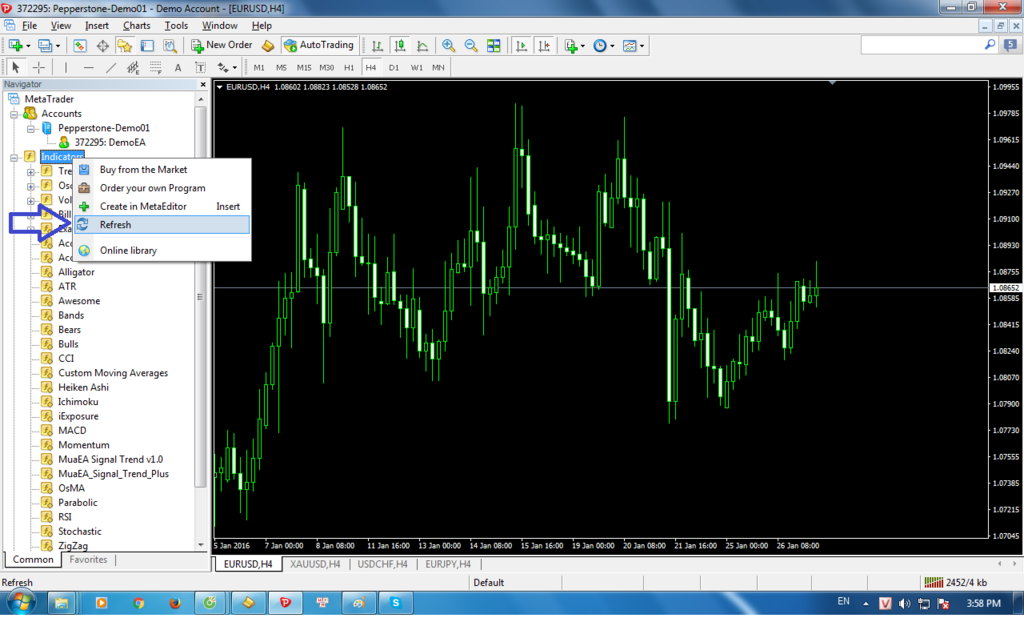Open the Periods clock icon
Viewport: 1024px width, 618px height.
(600, 46)
